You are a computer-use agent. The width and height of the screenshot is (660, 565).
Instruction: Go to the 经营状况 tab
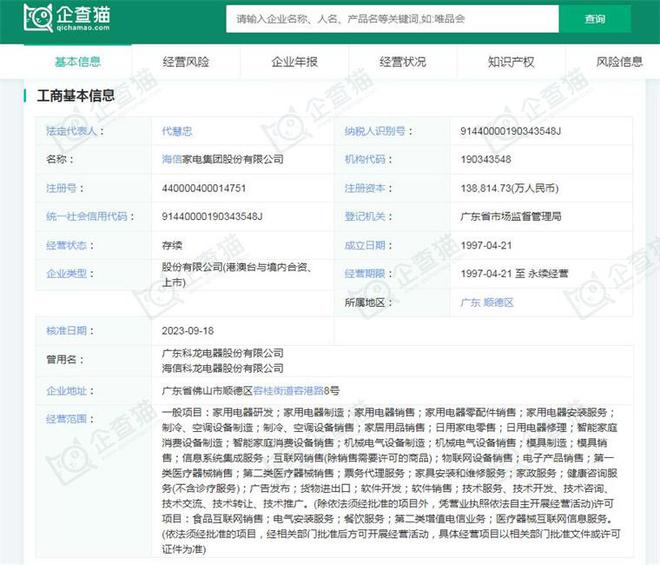pos(403,62)
